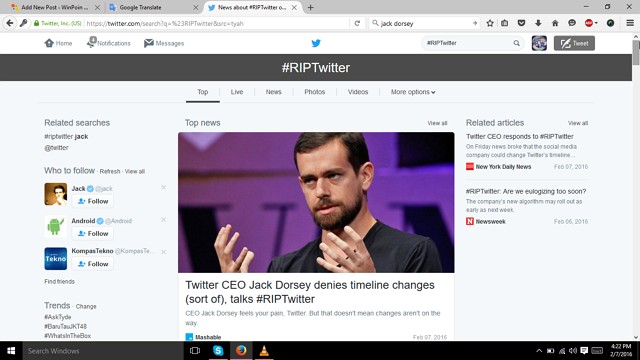Open the Action Center notification icon
640x360 pixels.
point(584,351)
